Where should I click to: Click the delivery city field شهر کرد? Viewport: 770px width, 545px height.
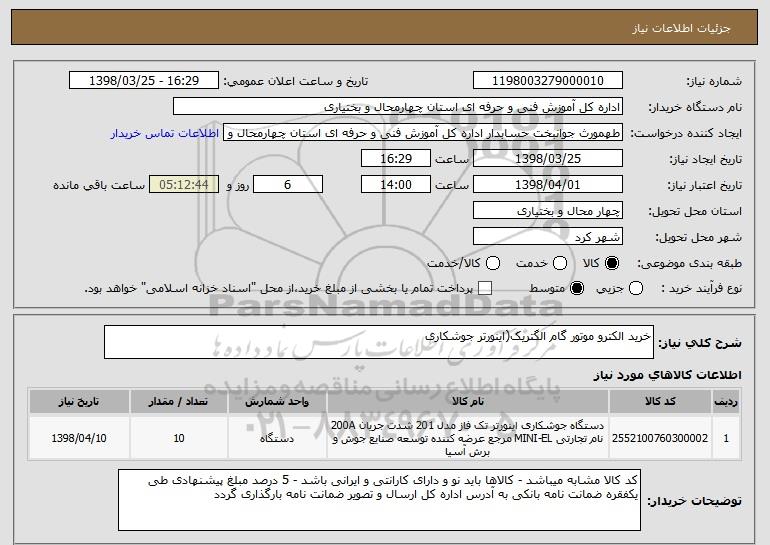[x=548, y=237]
